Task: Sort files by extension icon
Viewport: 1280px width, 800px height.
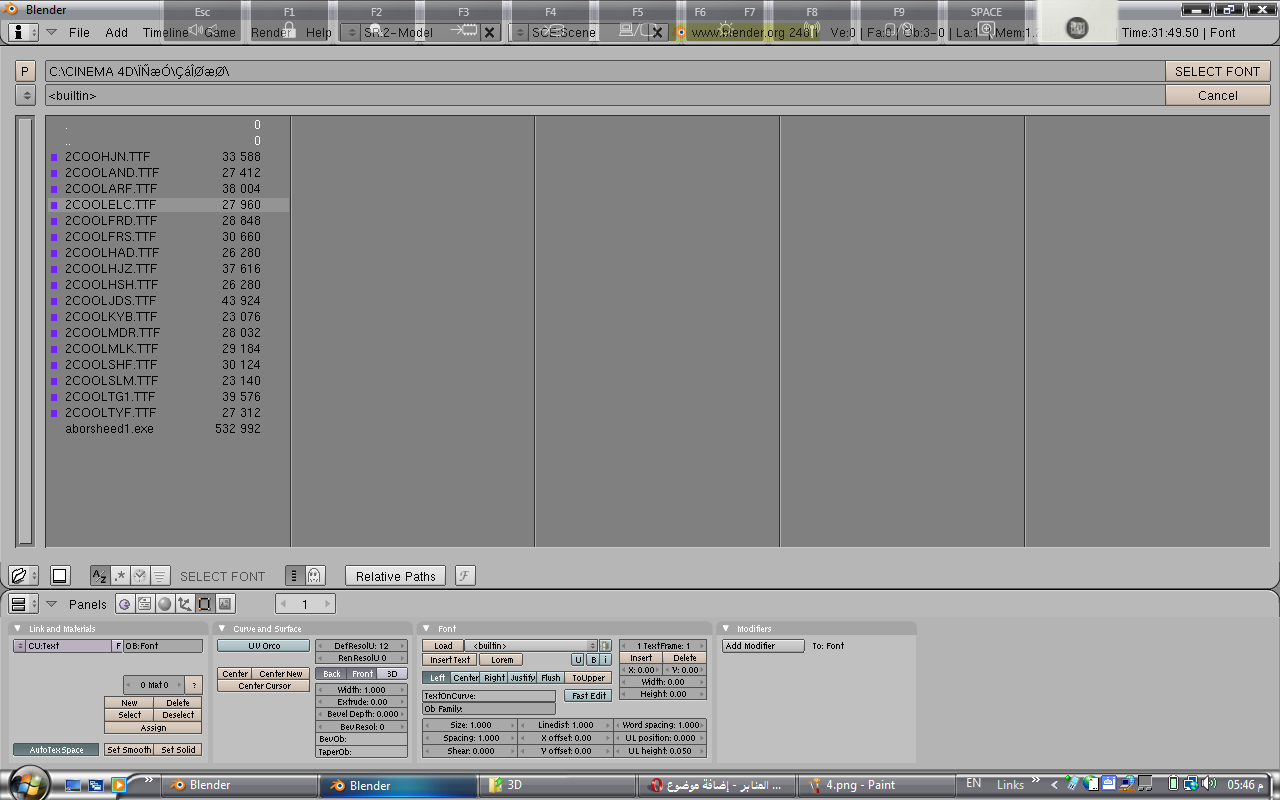Action: click(x=120, y=576)
